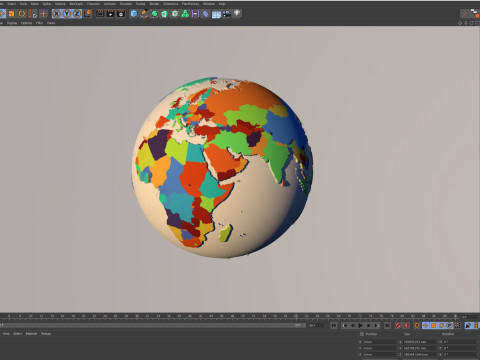This screenshot has width=480, height=360.
Task: Open the Tools menu
Action: pos(23,4)
